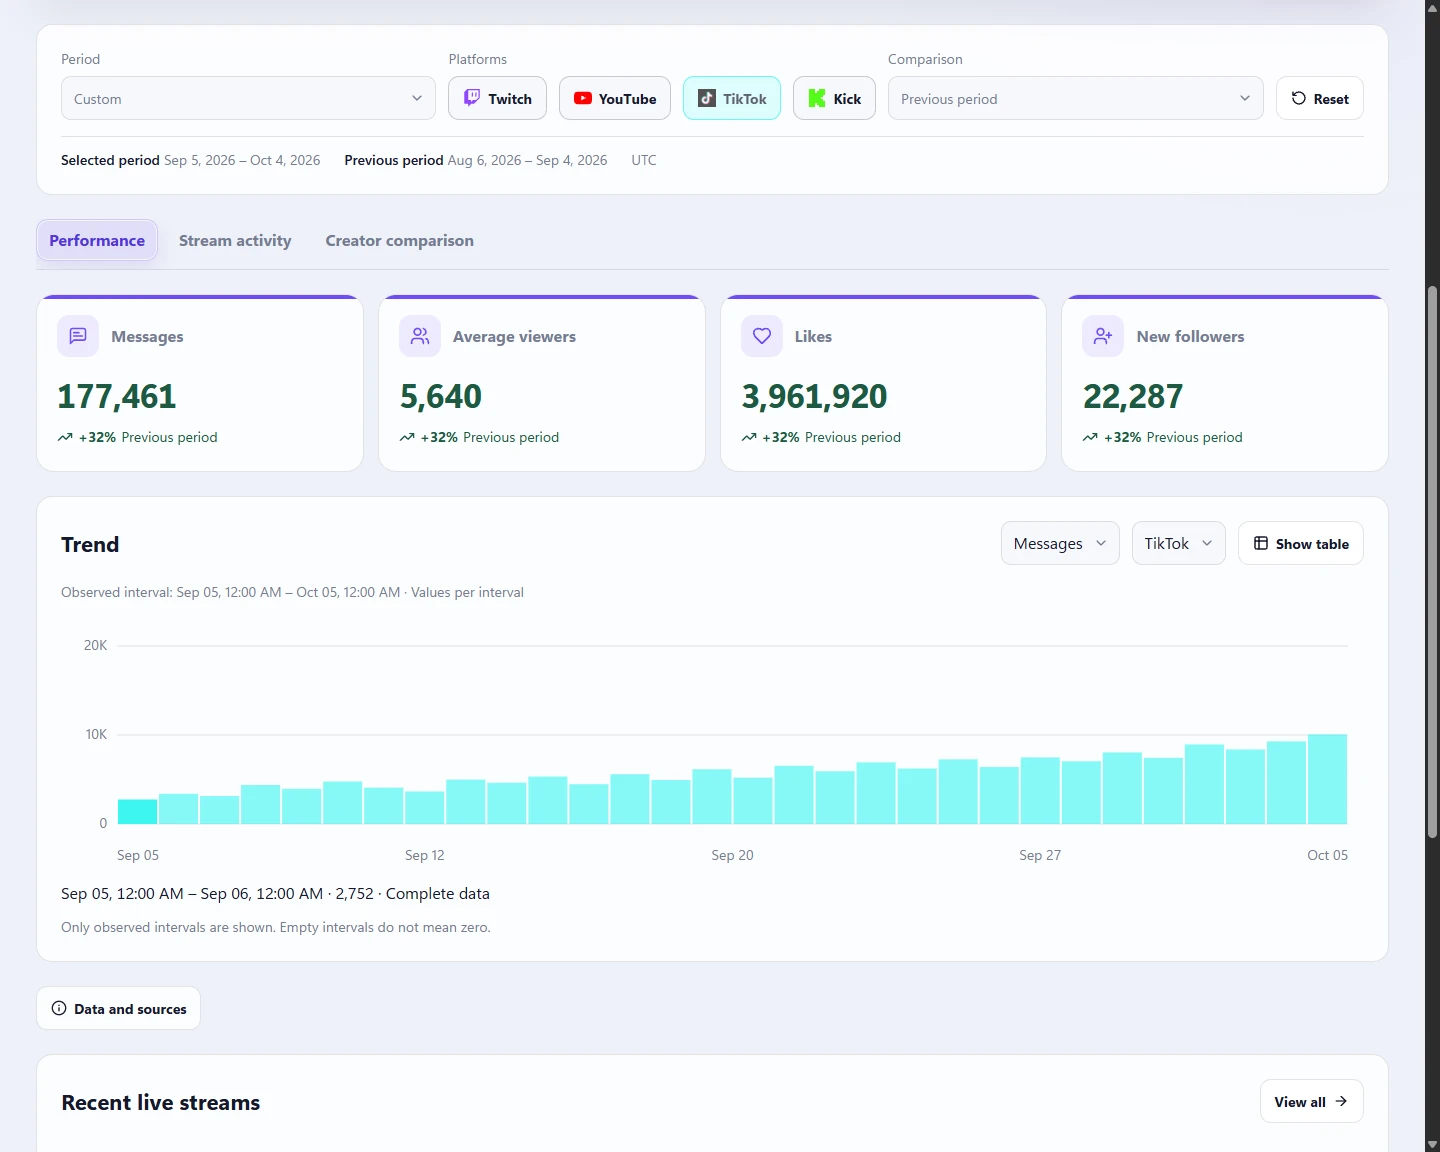Open the Comparison Previous period dropdown
Viewport: 1440px width, 1152px height.
[x=1076, y=98]
